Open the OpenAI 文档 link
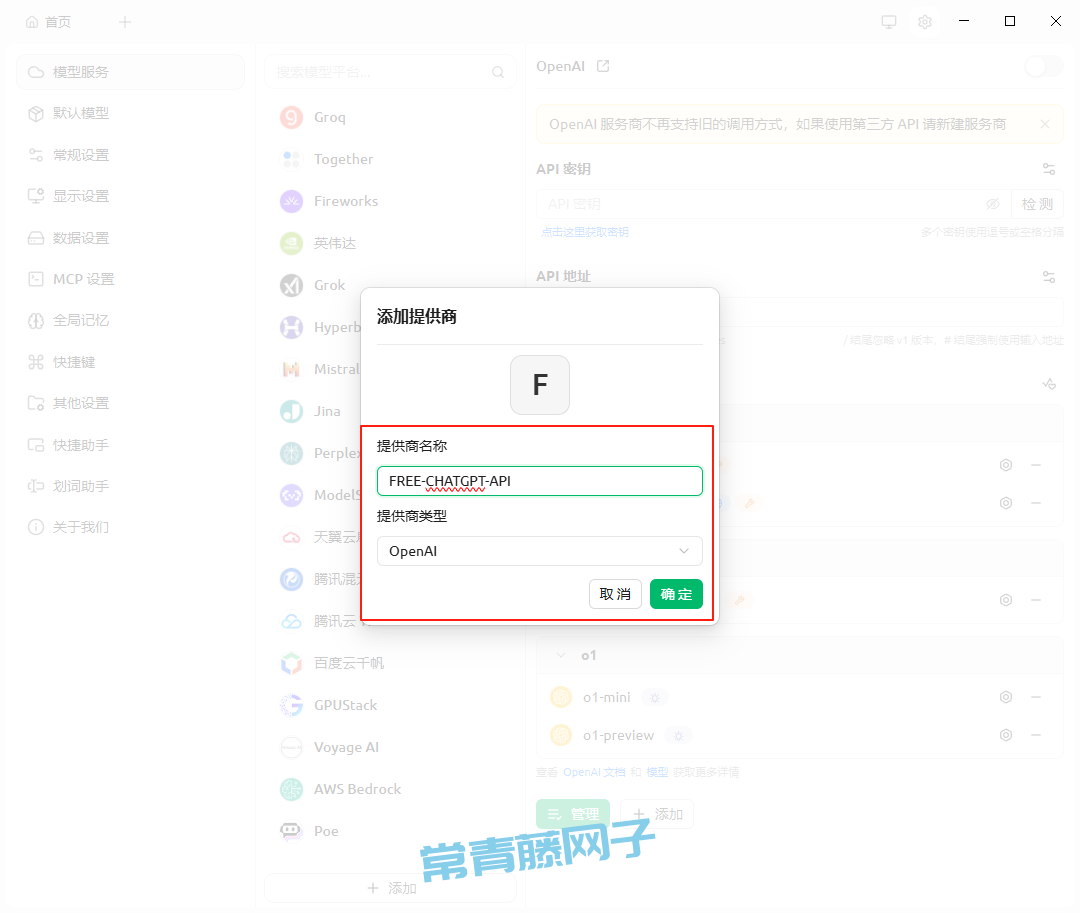Image resolution: width=1080 pixels, height=913 pixels. (594, 773)
